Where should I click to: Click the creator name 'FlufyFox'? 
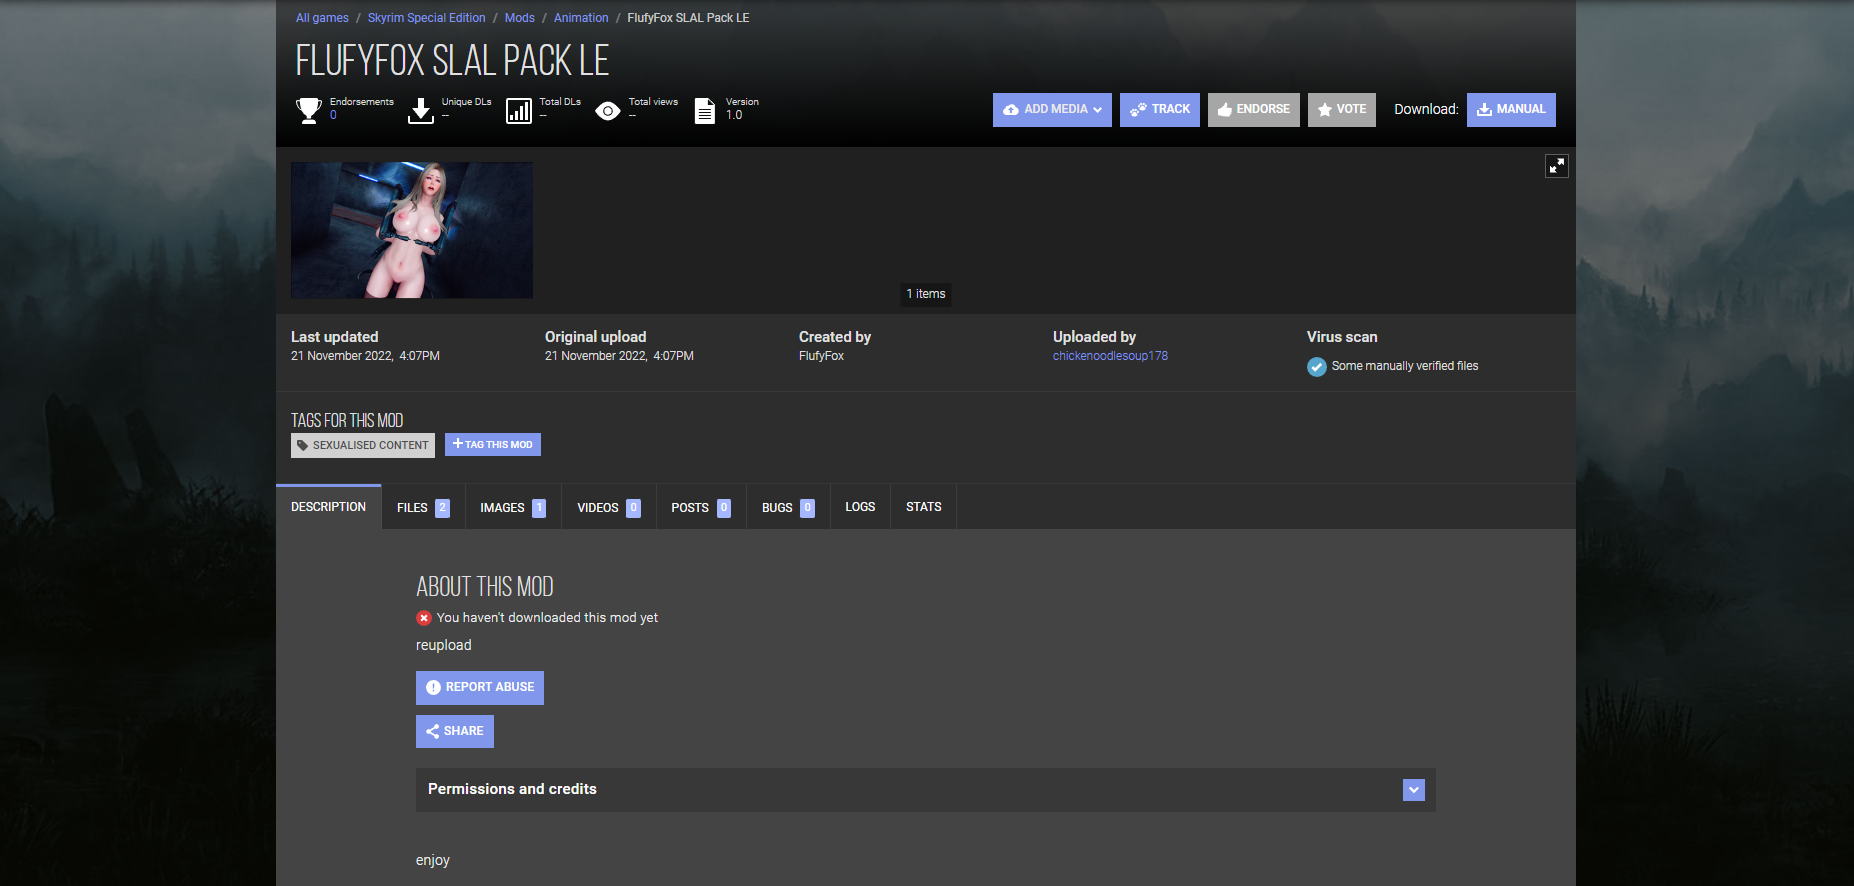click(x=822, y=356)
